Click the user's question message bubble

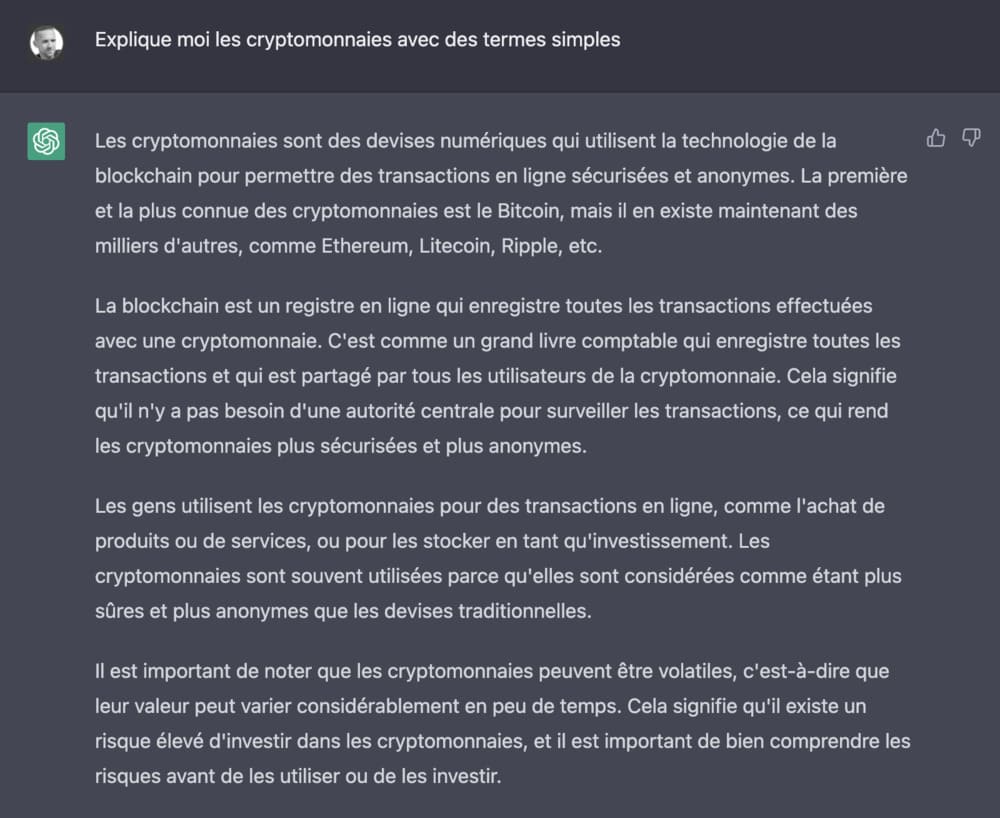357,40
